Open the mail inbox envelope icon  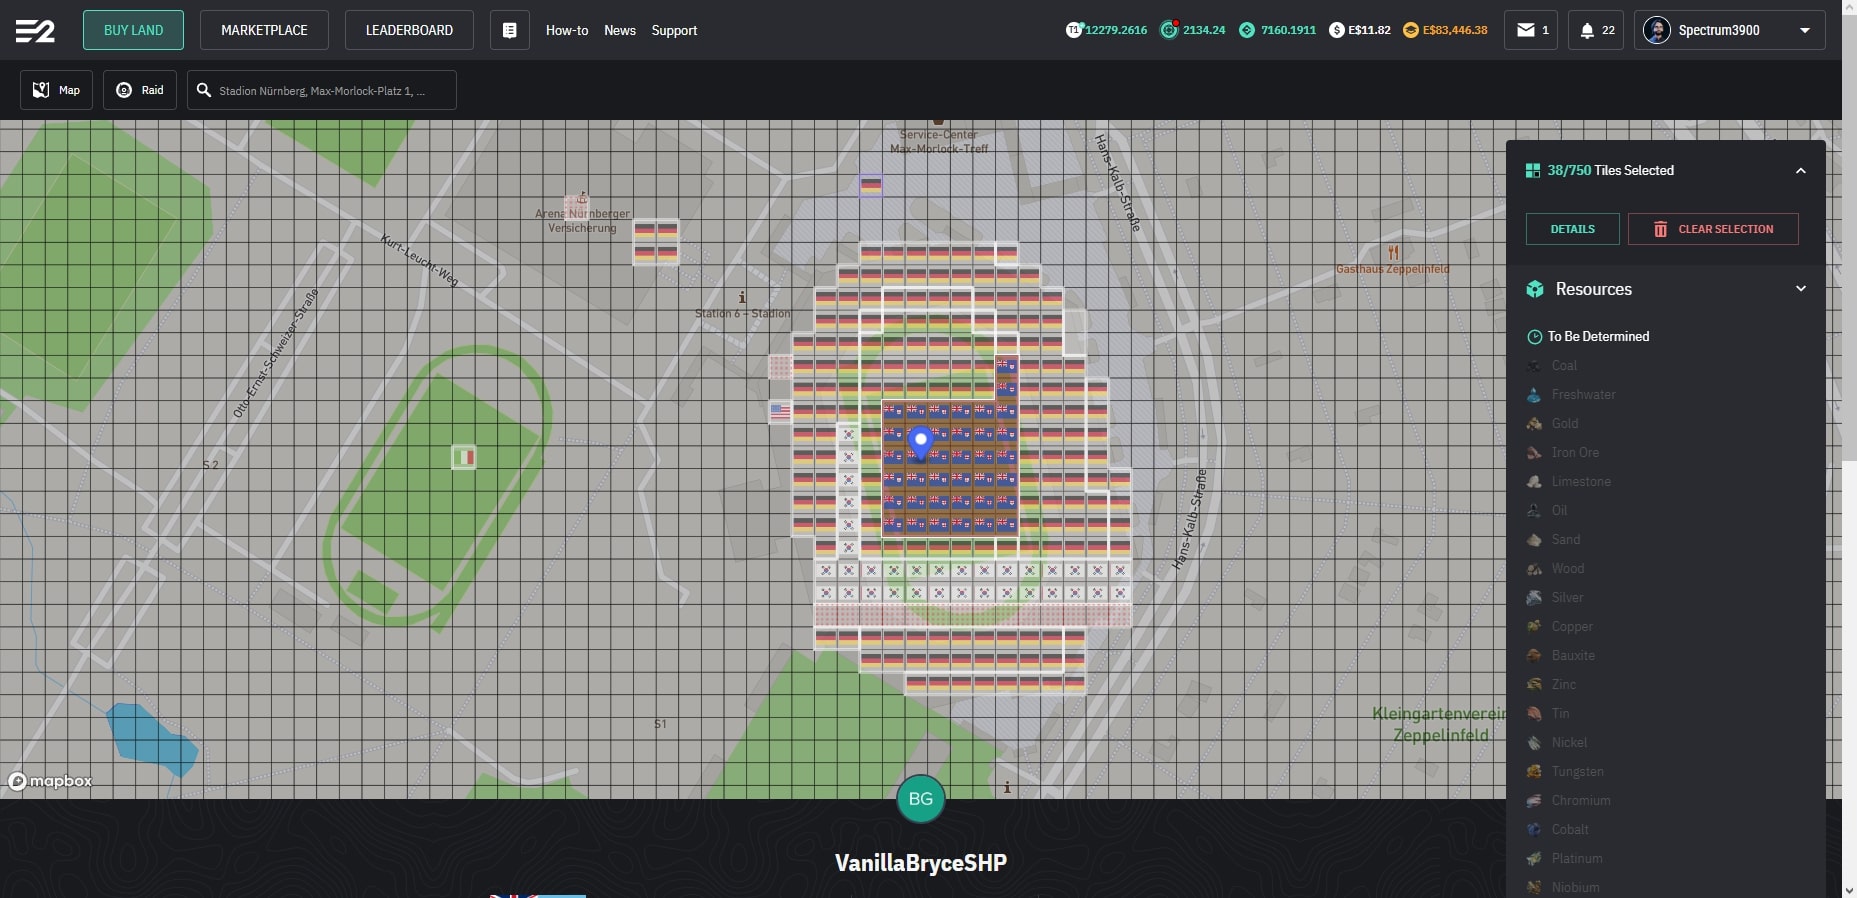(x=1526, y=30)
